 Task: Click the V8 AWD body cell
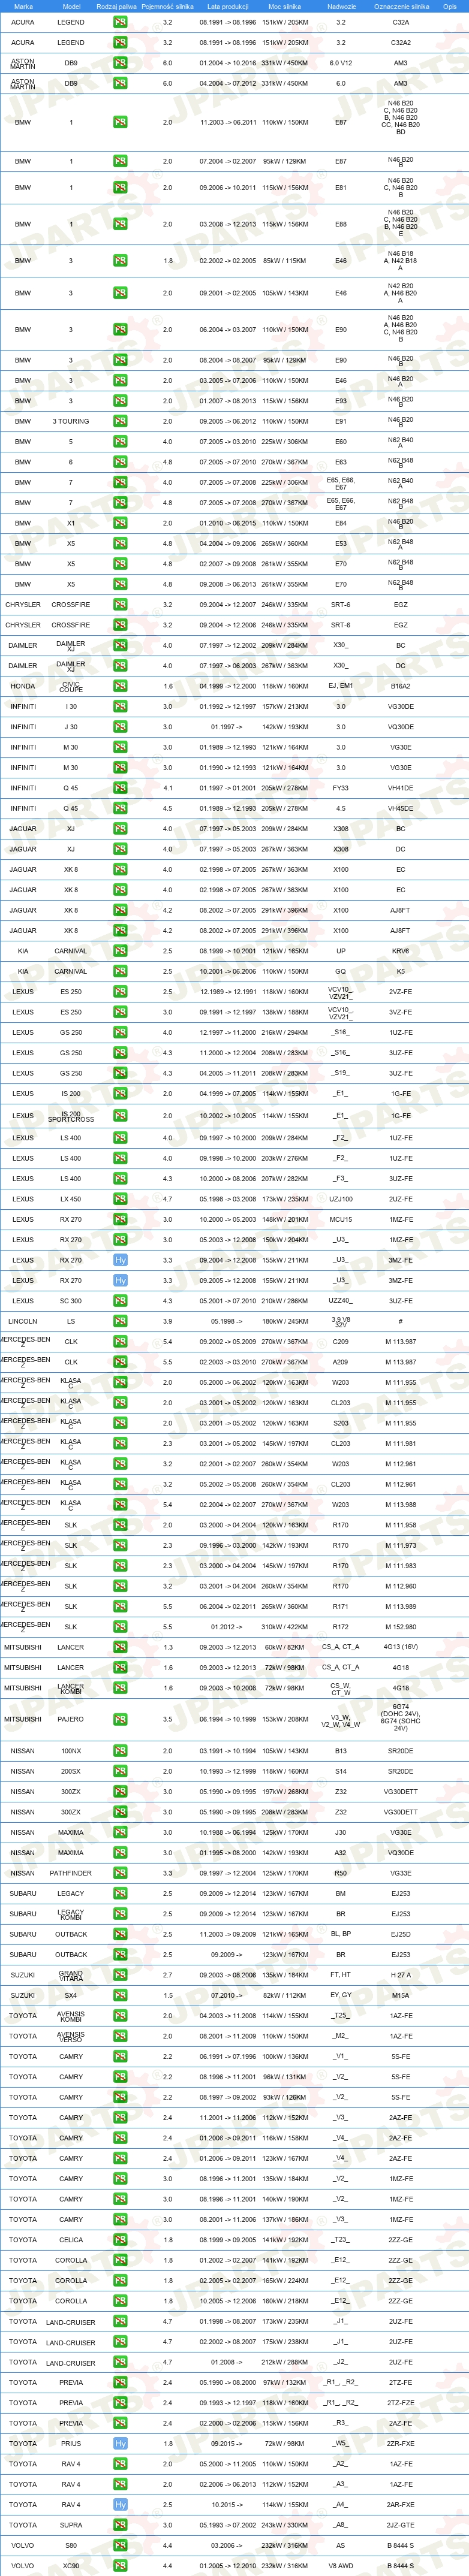coord(341,2566)
